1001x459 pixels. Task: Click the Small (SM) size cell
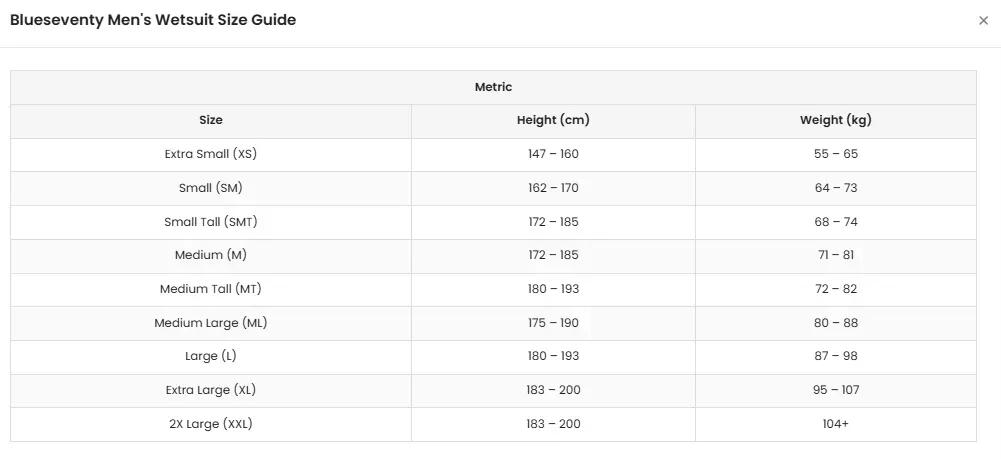pyautogui.click(x=211, y=188)
